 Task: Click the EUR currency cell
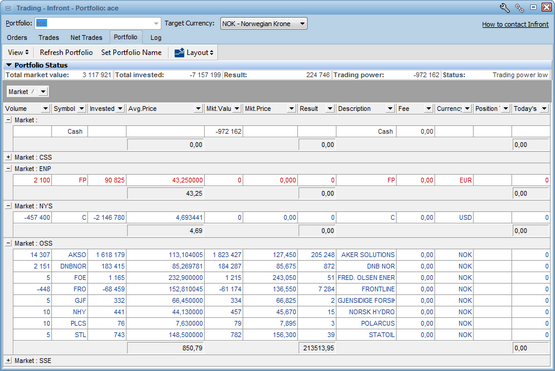click(x=454, y=180)
